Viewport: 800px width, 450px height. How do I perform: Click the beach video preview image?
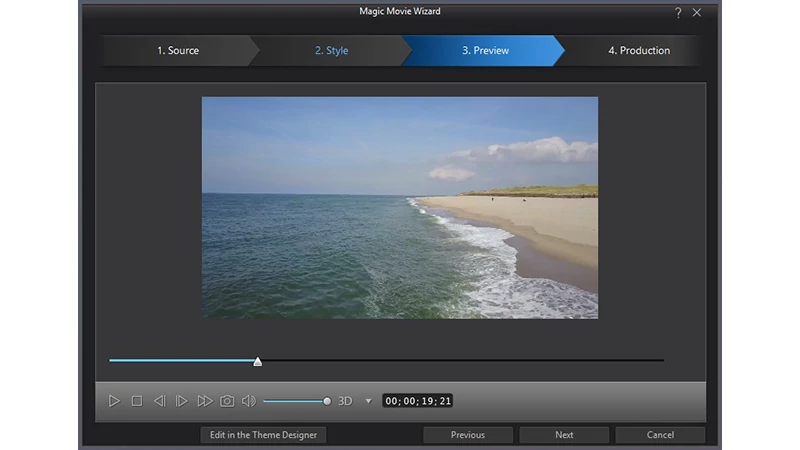coord(400,208)
